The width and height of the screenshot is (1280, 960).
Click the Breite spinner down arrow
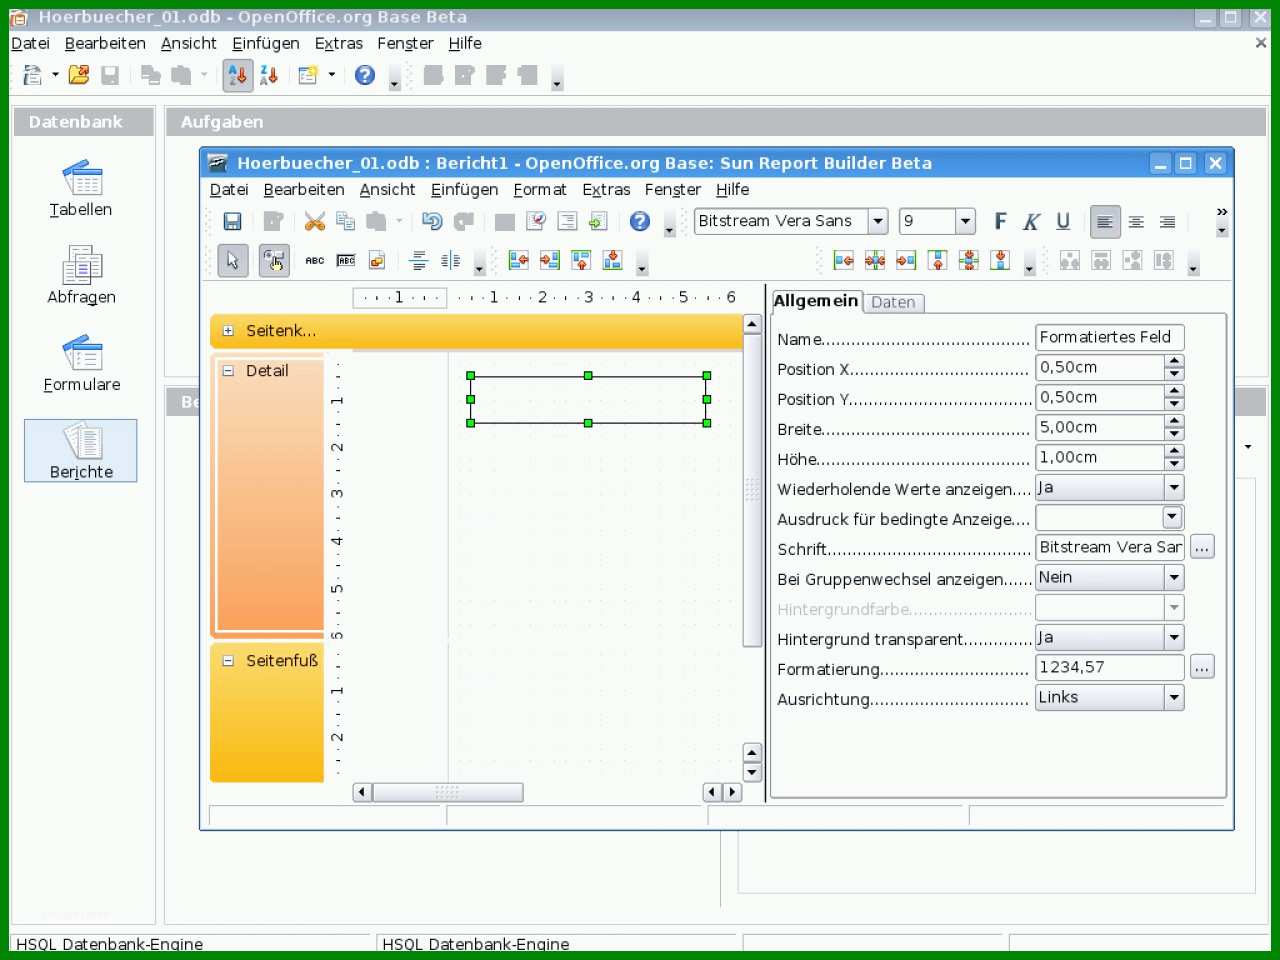(1174, 434)
